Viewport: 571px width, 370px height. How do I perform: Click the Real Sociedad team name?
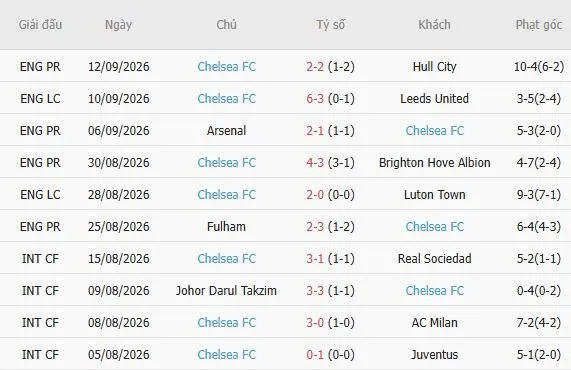pyautogui.click(x=434, y=259)
